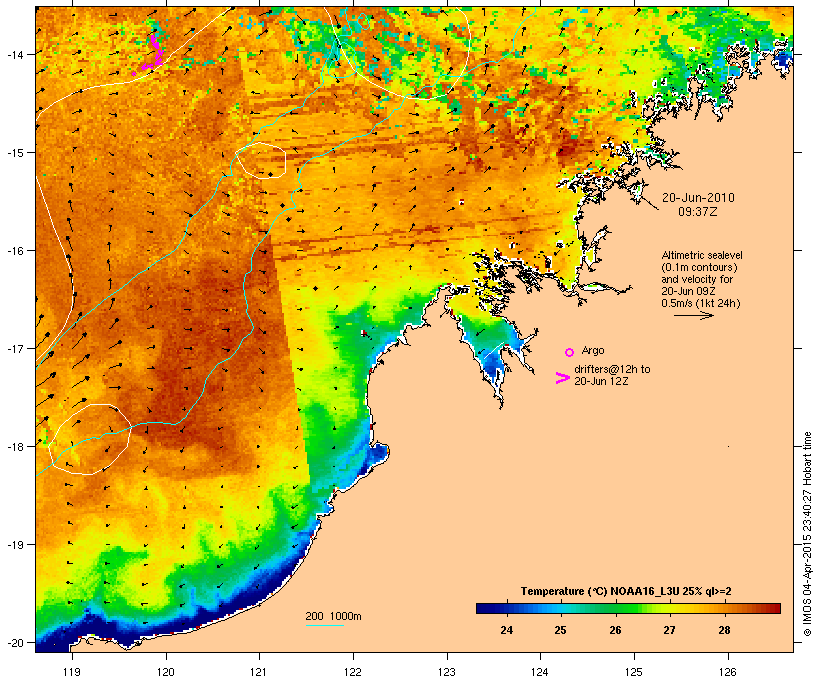Click the longitude axis label "120"
820x680 pixels.
[166, 672]
